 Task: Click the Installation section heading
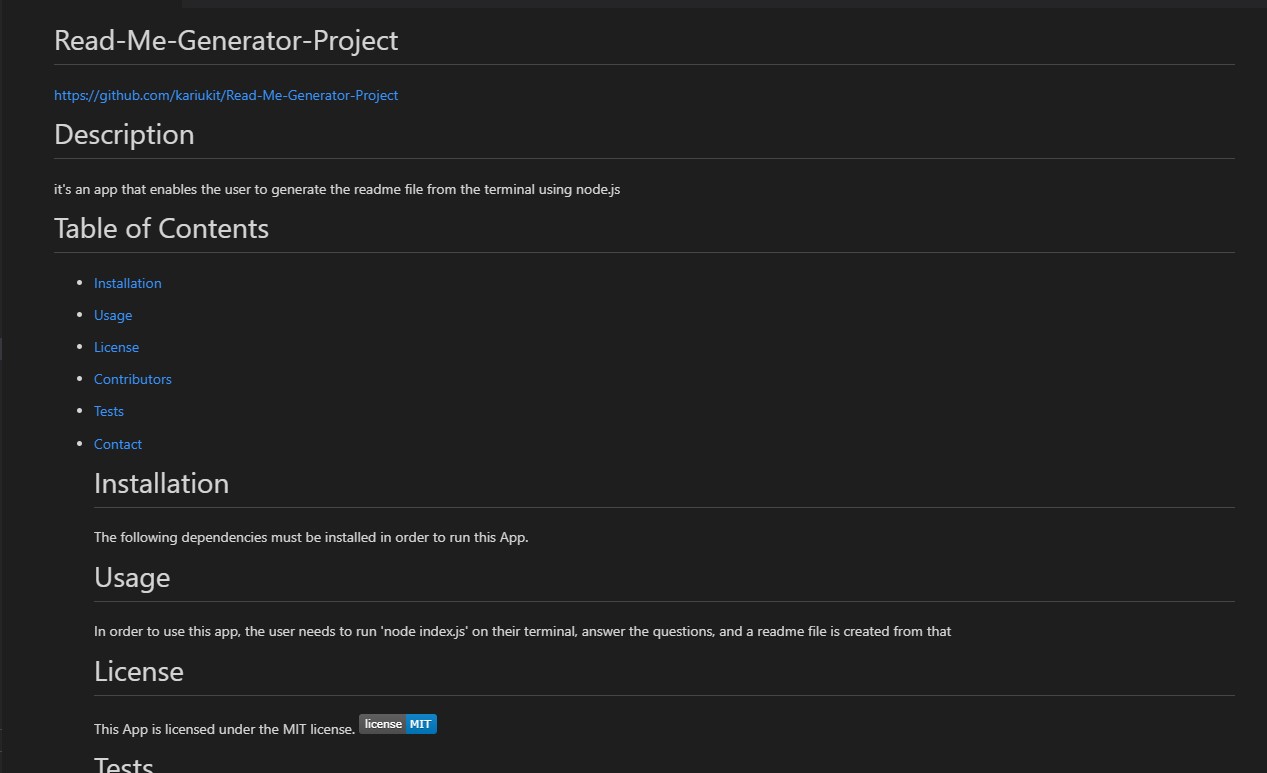(161, 483)
